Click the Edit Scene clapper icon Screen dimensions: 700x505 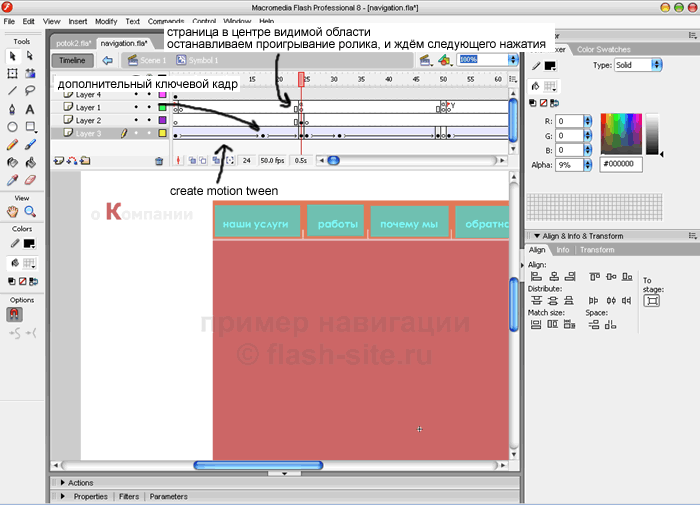tap(425, 60)
